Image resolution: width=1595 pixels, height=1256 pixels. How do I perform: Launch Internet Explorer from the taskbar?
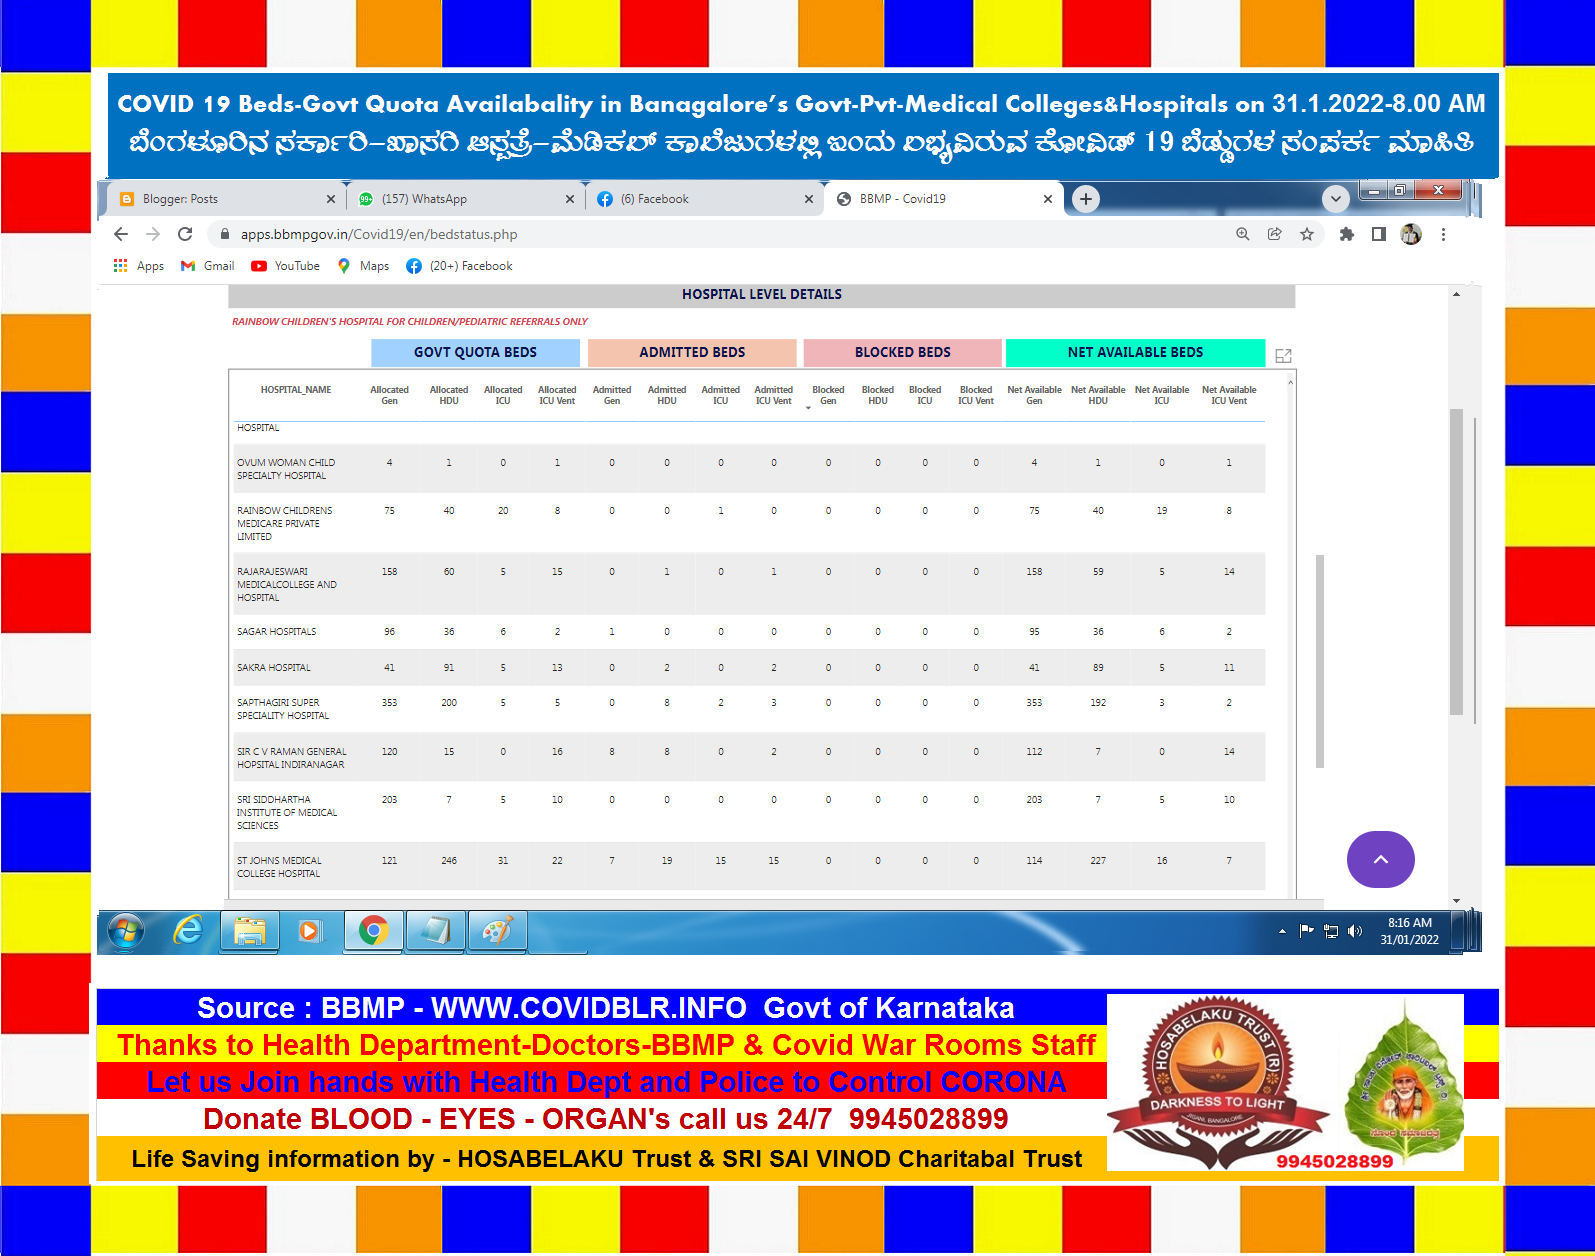pyautogui.click(x=188, y=931)
